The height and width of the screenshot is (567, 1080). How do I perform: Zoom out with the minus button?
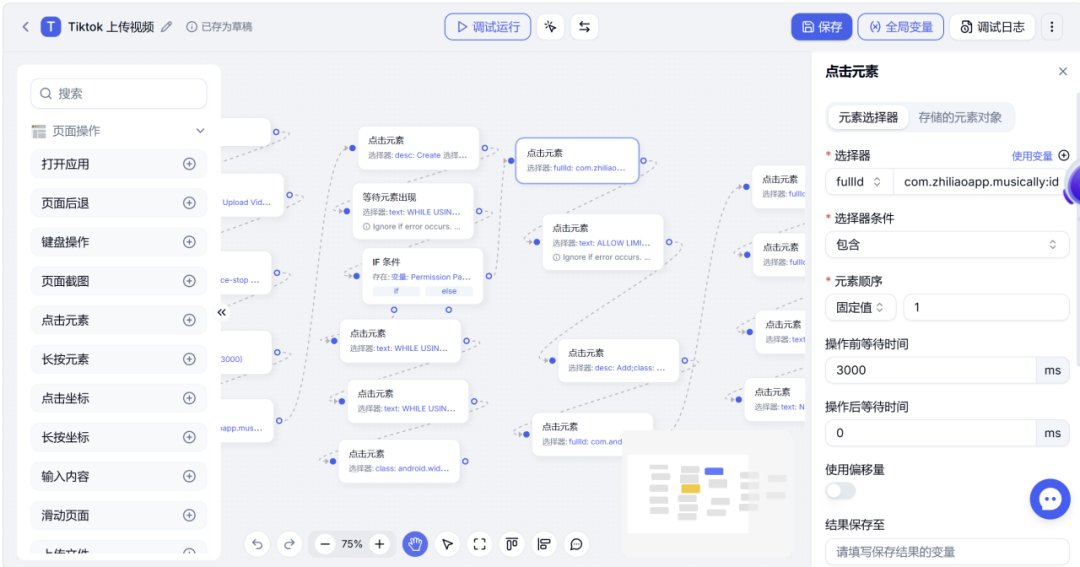325,544
